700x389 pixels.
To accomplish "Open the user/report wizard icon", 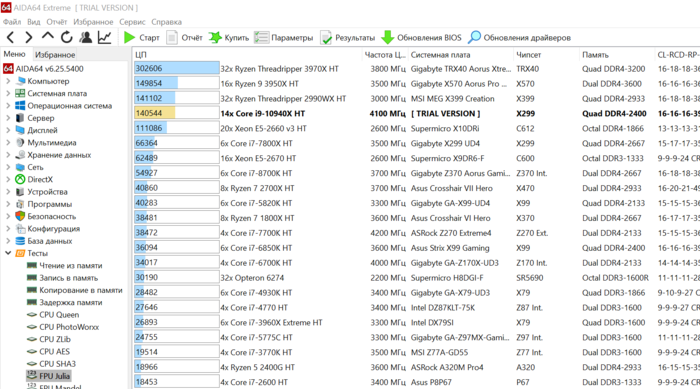I will pos(85,38).
